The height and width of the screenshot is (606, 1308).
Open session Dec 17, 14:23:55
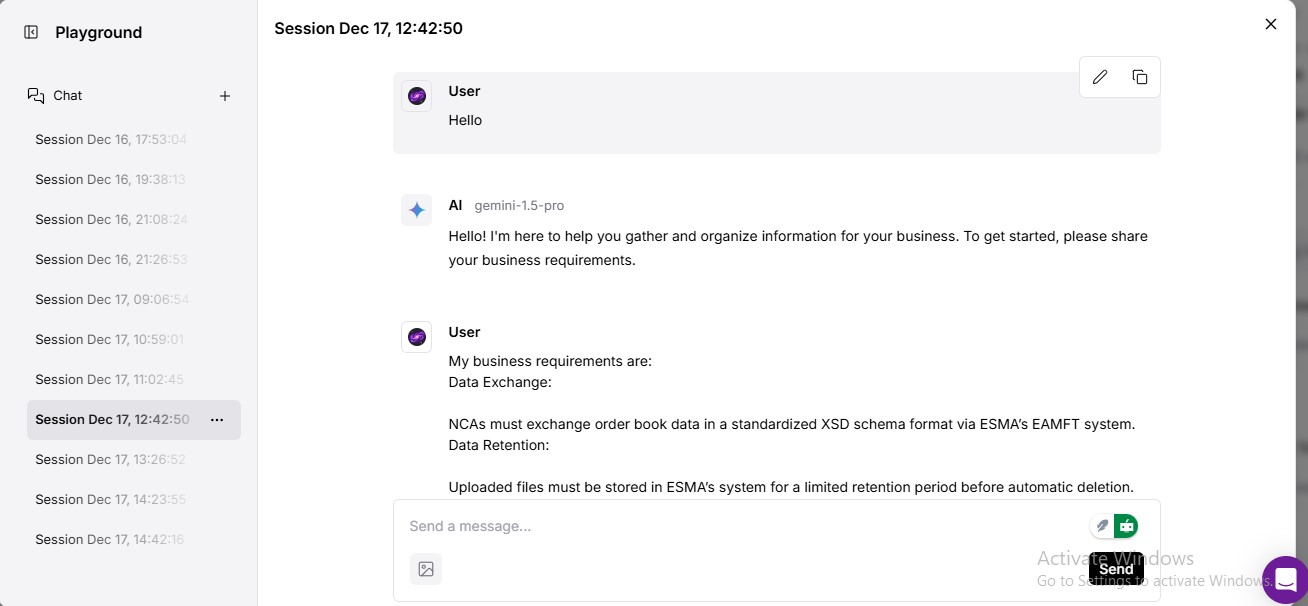tap(111, 500)
